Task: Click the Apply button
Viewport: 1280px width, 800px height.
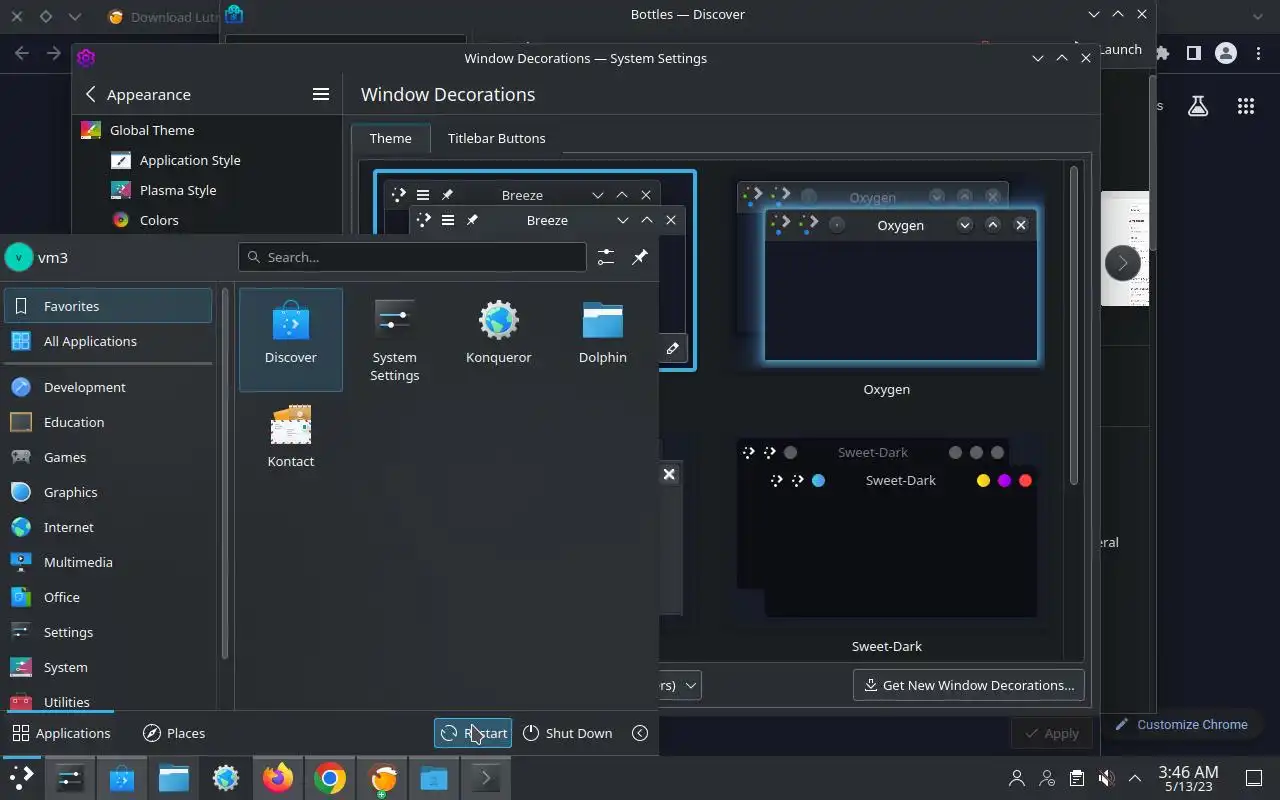Action: pyautogui.click(x=1051, y=733)
